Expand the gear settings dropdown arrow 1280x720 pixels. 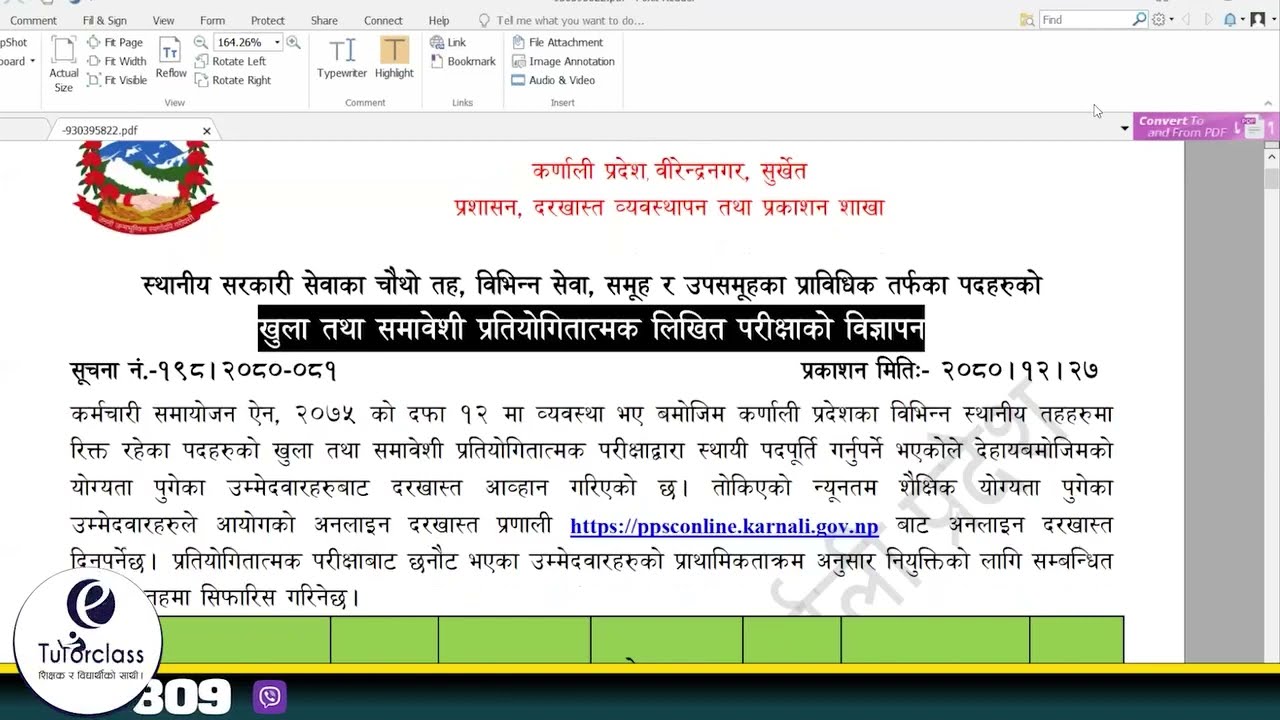(1169, 20)
